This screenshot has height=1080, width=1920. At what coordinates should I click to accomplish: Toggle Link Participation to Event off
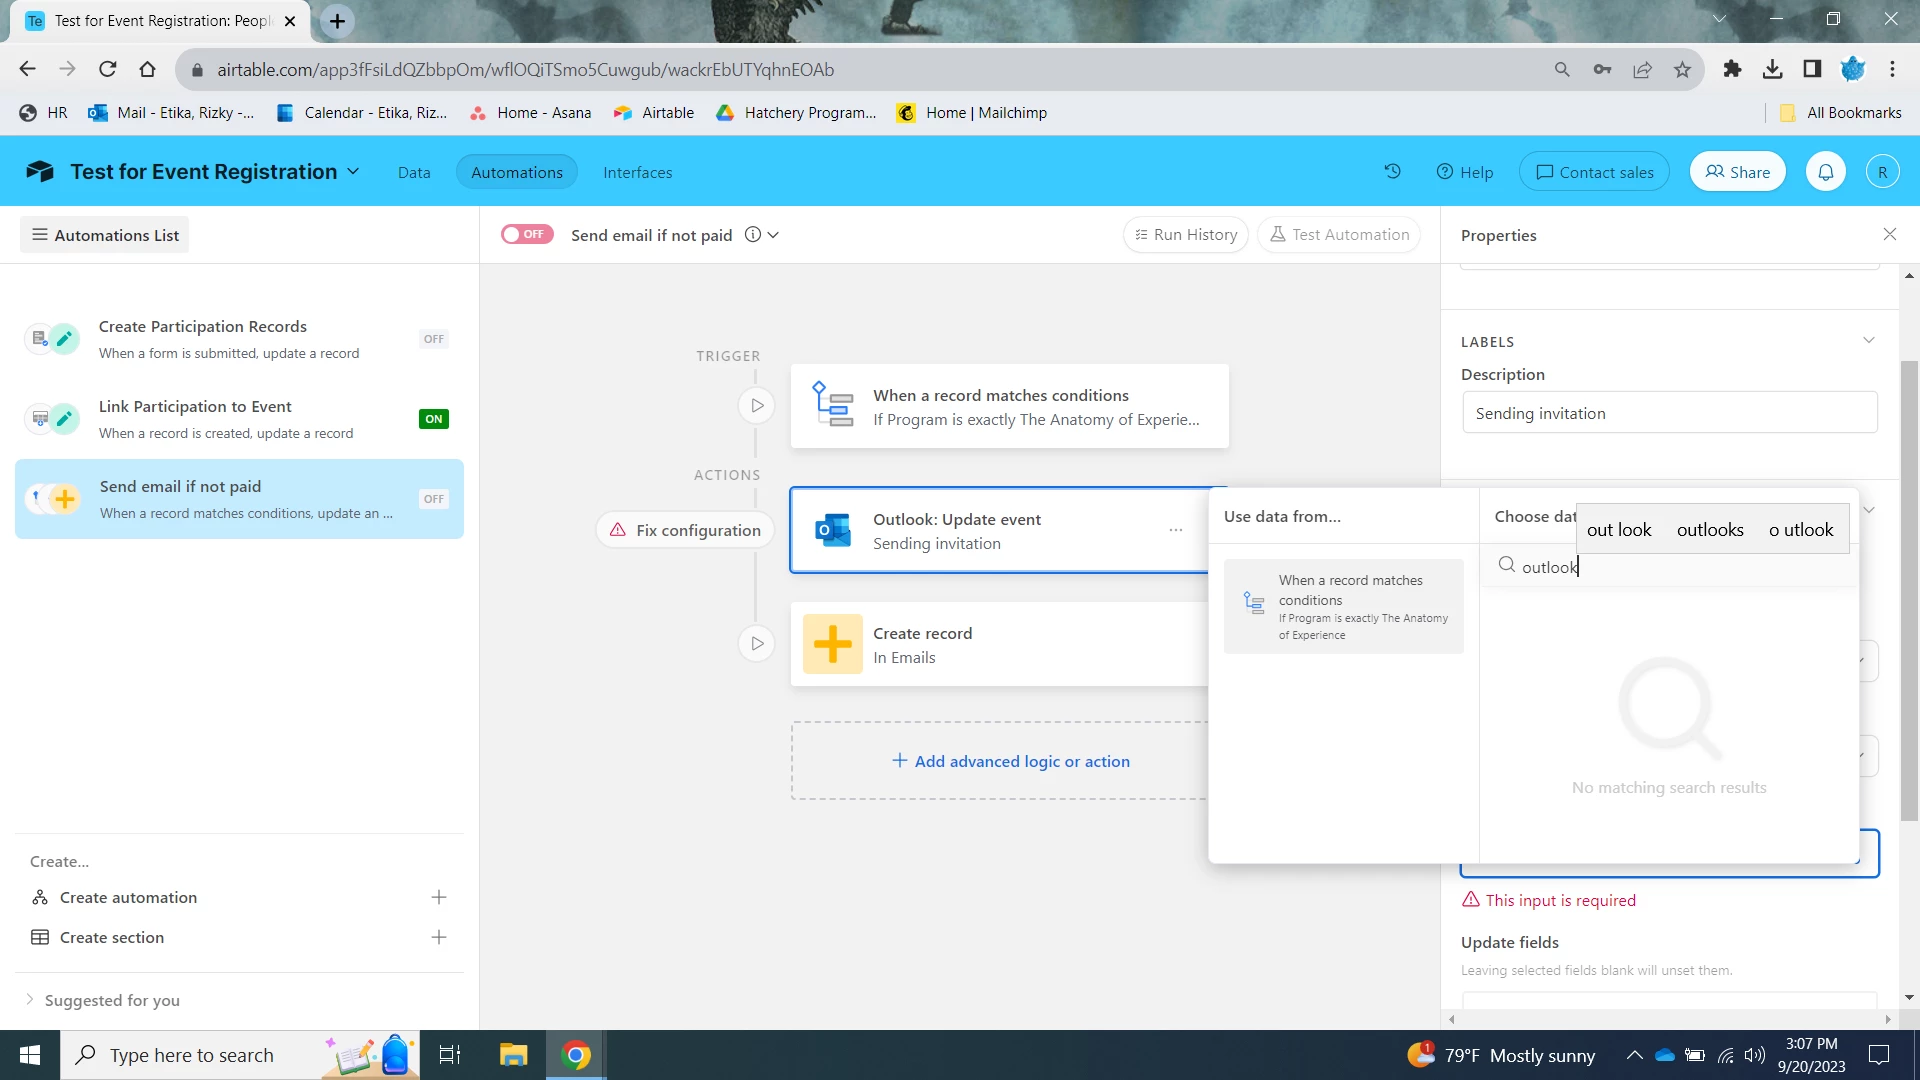point(433,419)
